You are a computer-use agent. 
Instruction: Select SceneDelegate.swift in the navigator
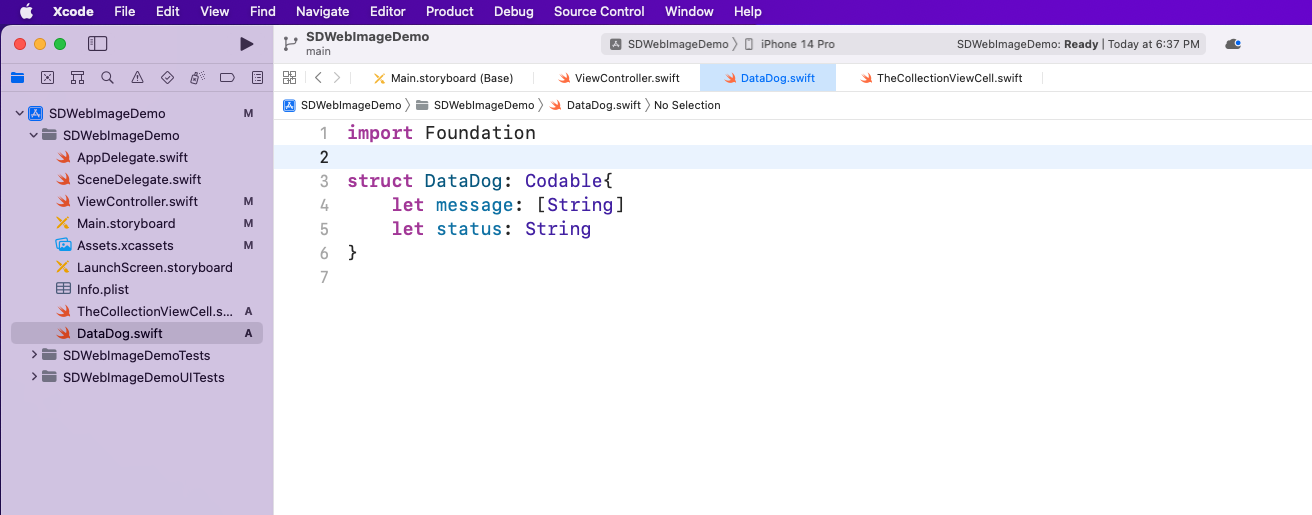[137, 179]
